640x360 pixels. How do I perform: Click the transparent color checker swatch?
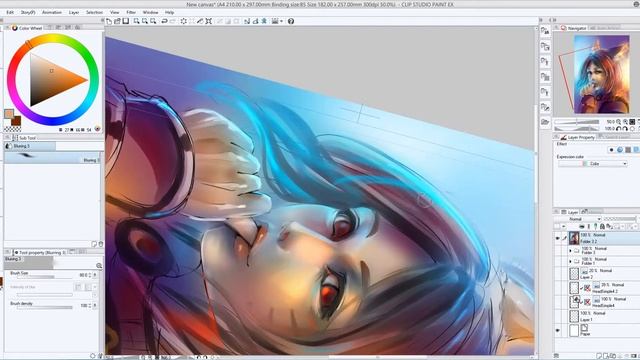click(x=12, y=129)
